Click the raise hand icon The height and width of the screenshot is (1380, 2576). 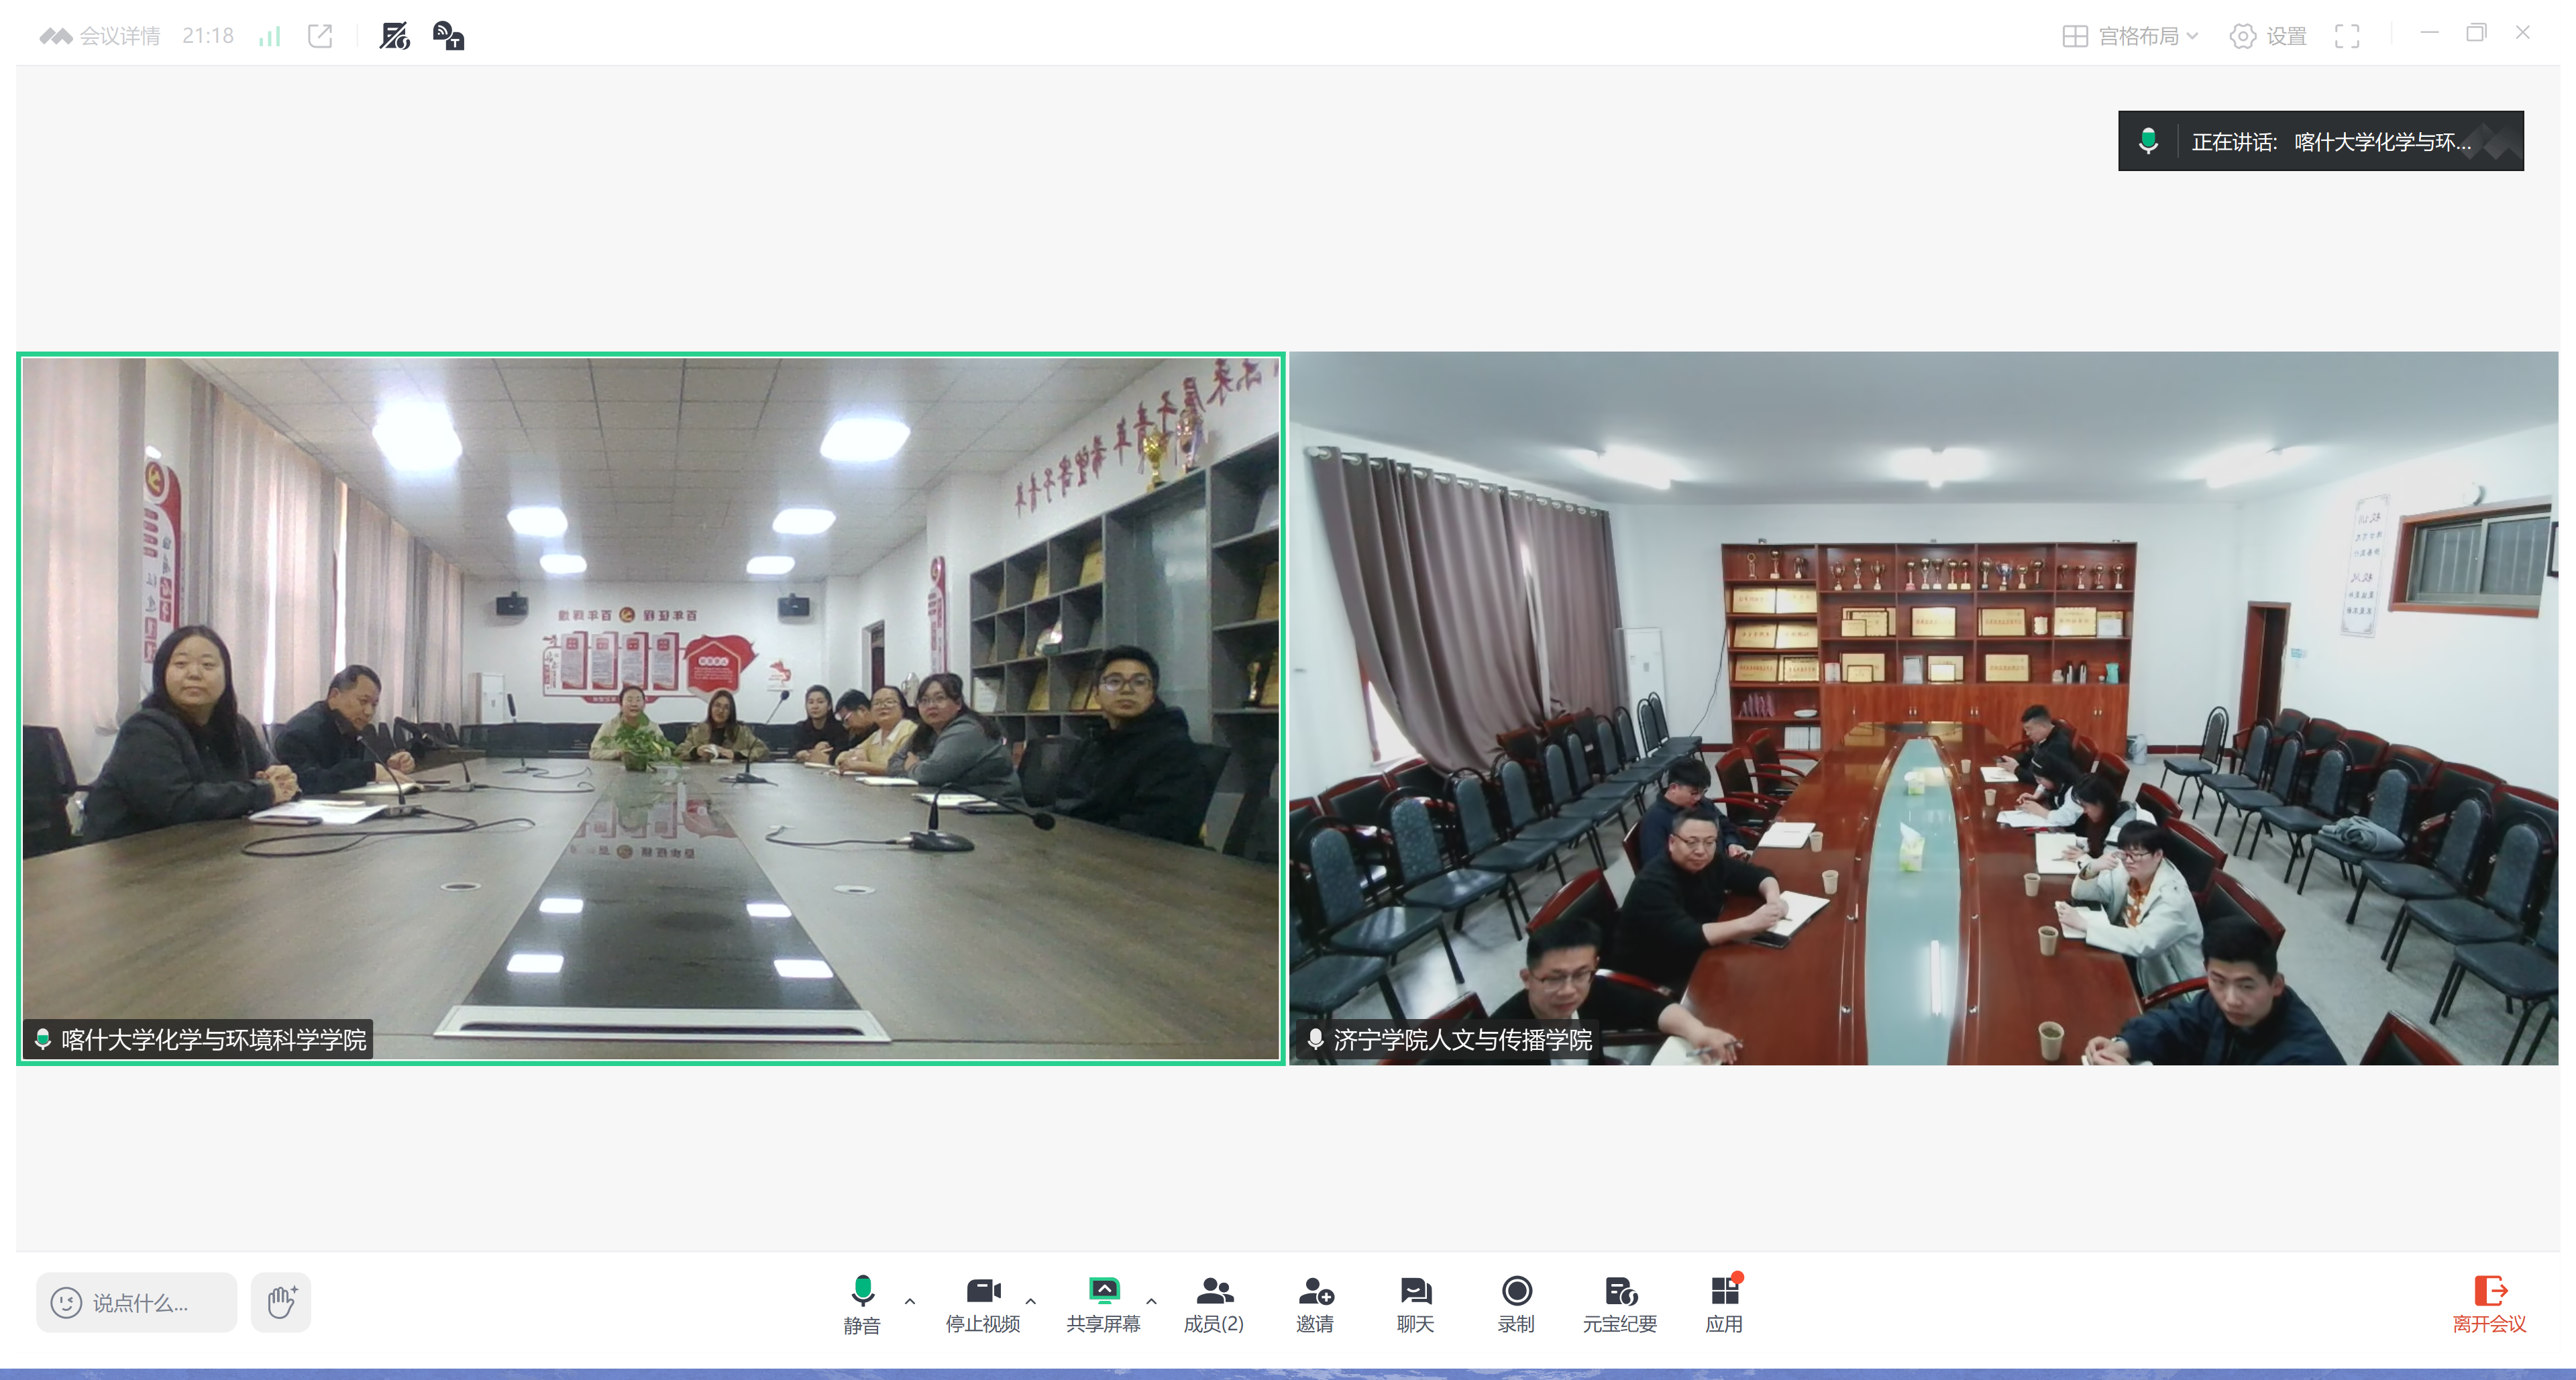281,1302
